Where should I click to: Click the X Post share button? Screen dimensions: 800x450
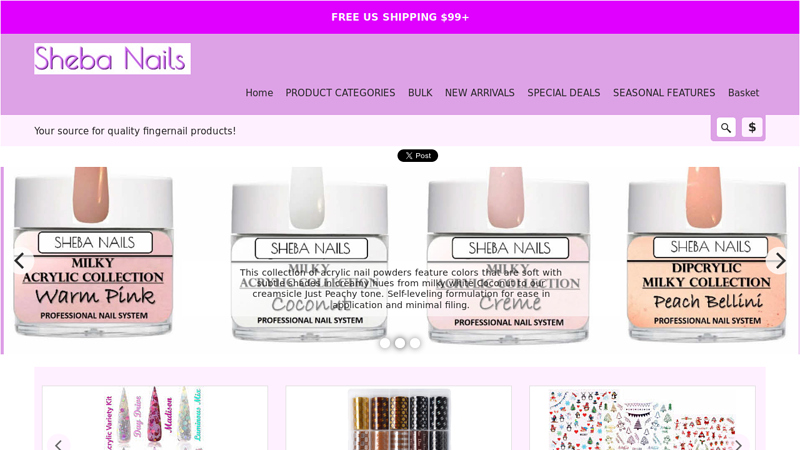click(417, 156)
